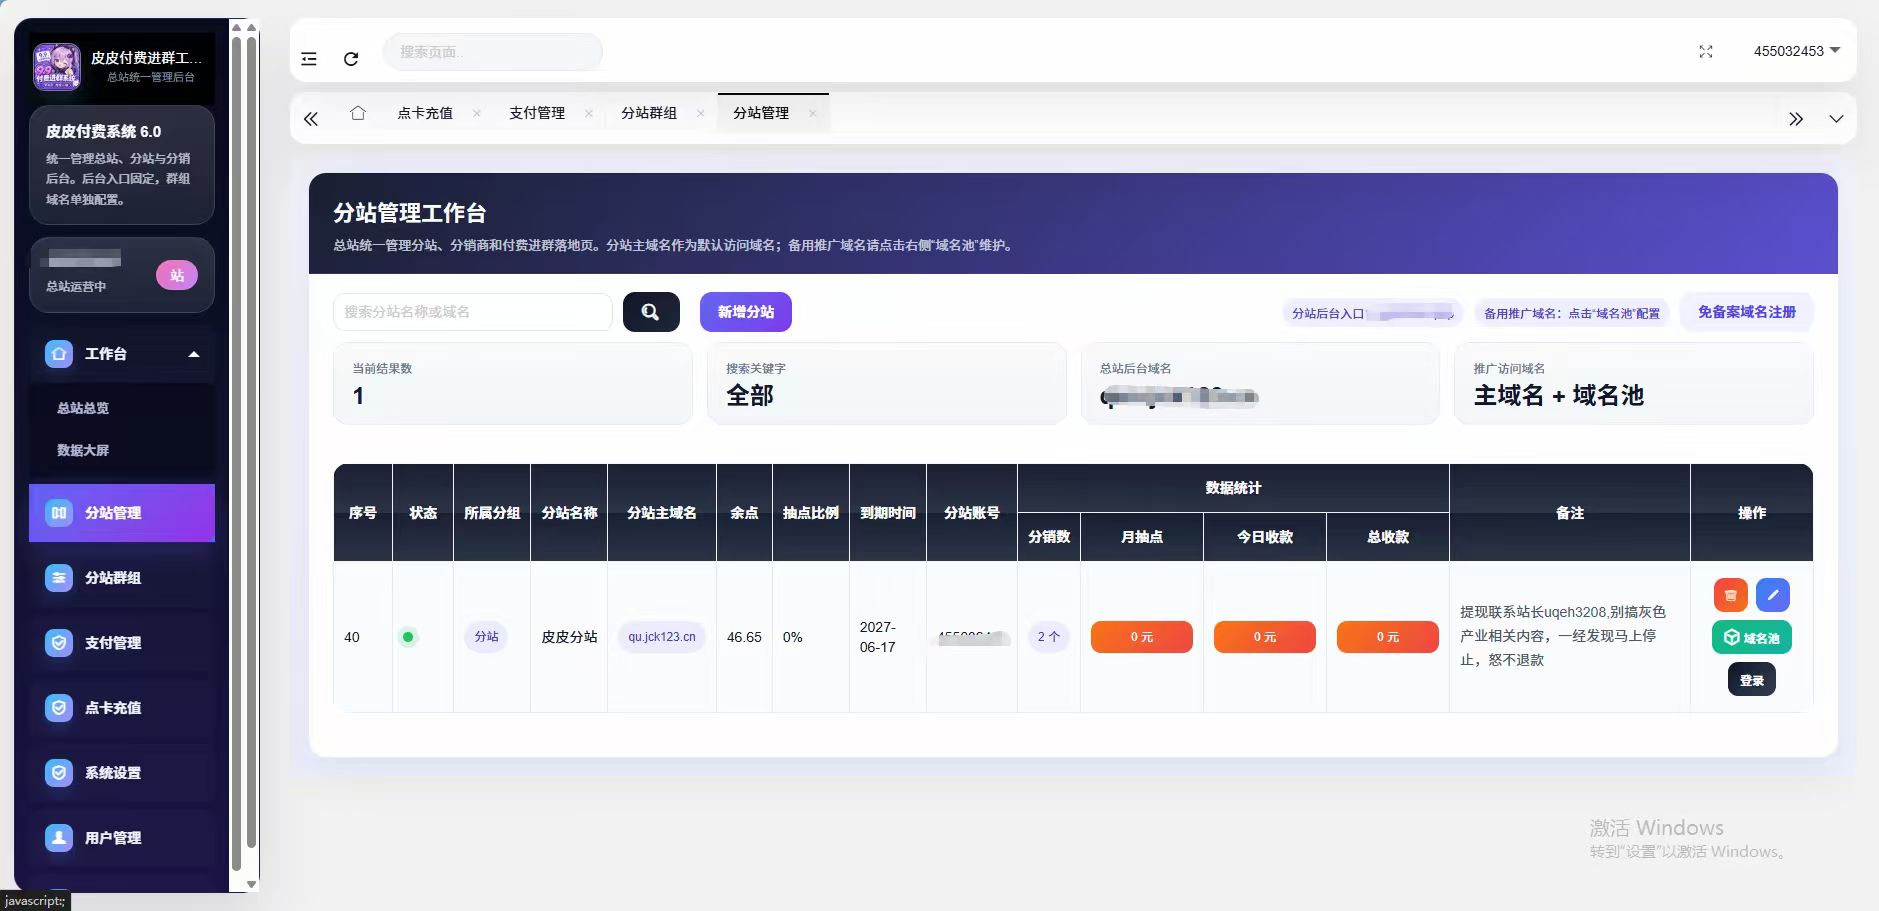Click the 点卡充值 sidebar icon
Screen dimensions: 1879x911
[x=59, y=708]
